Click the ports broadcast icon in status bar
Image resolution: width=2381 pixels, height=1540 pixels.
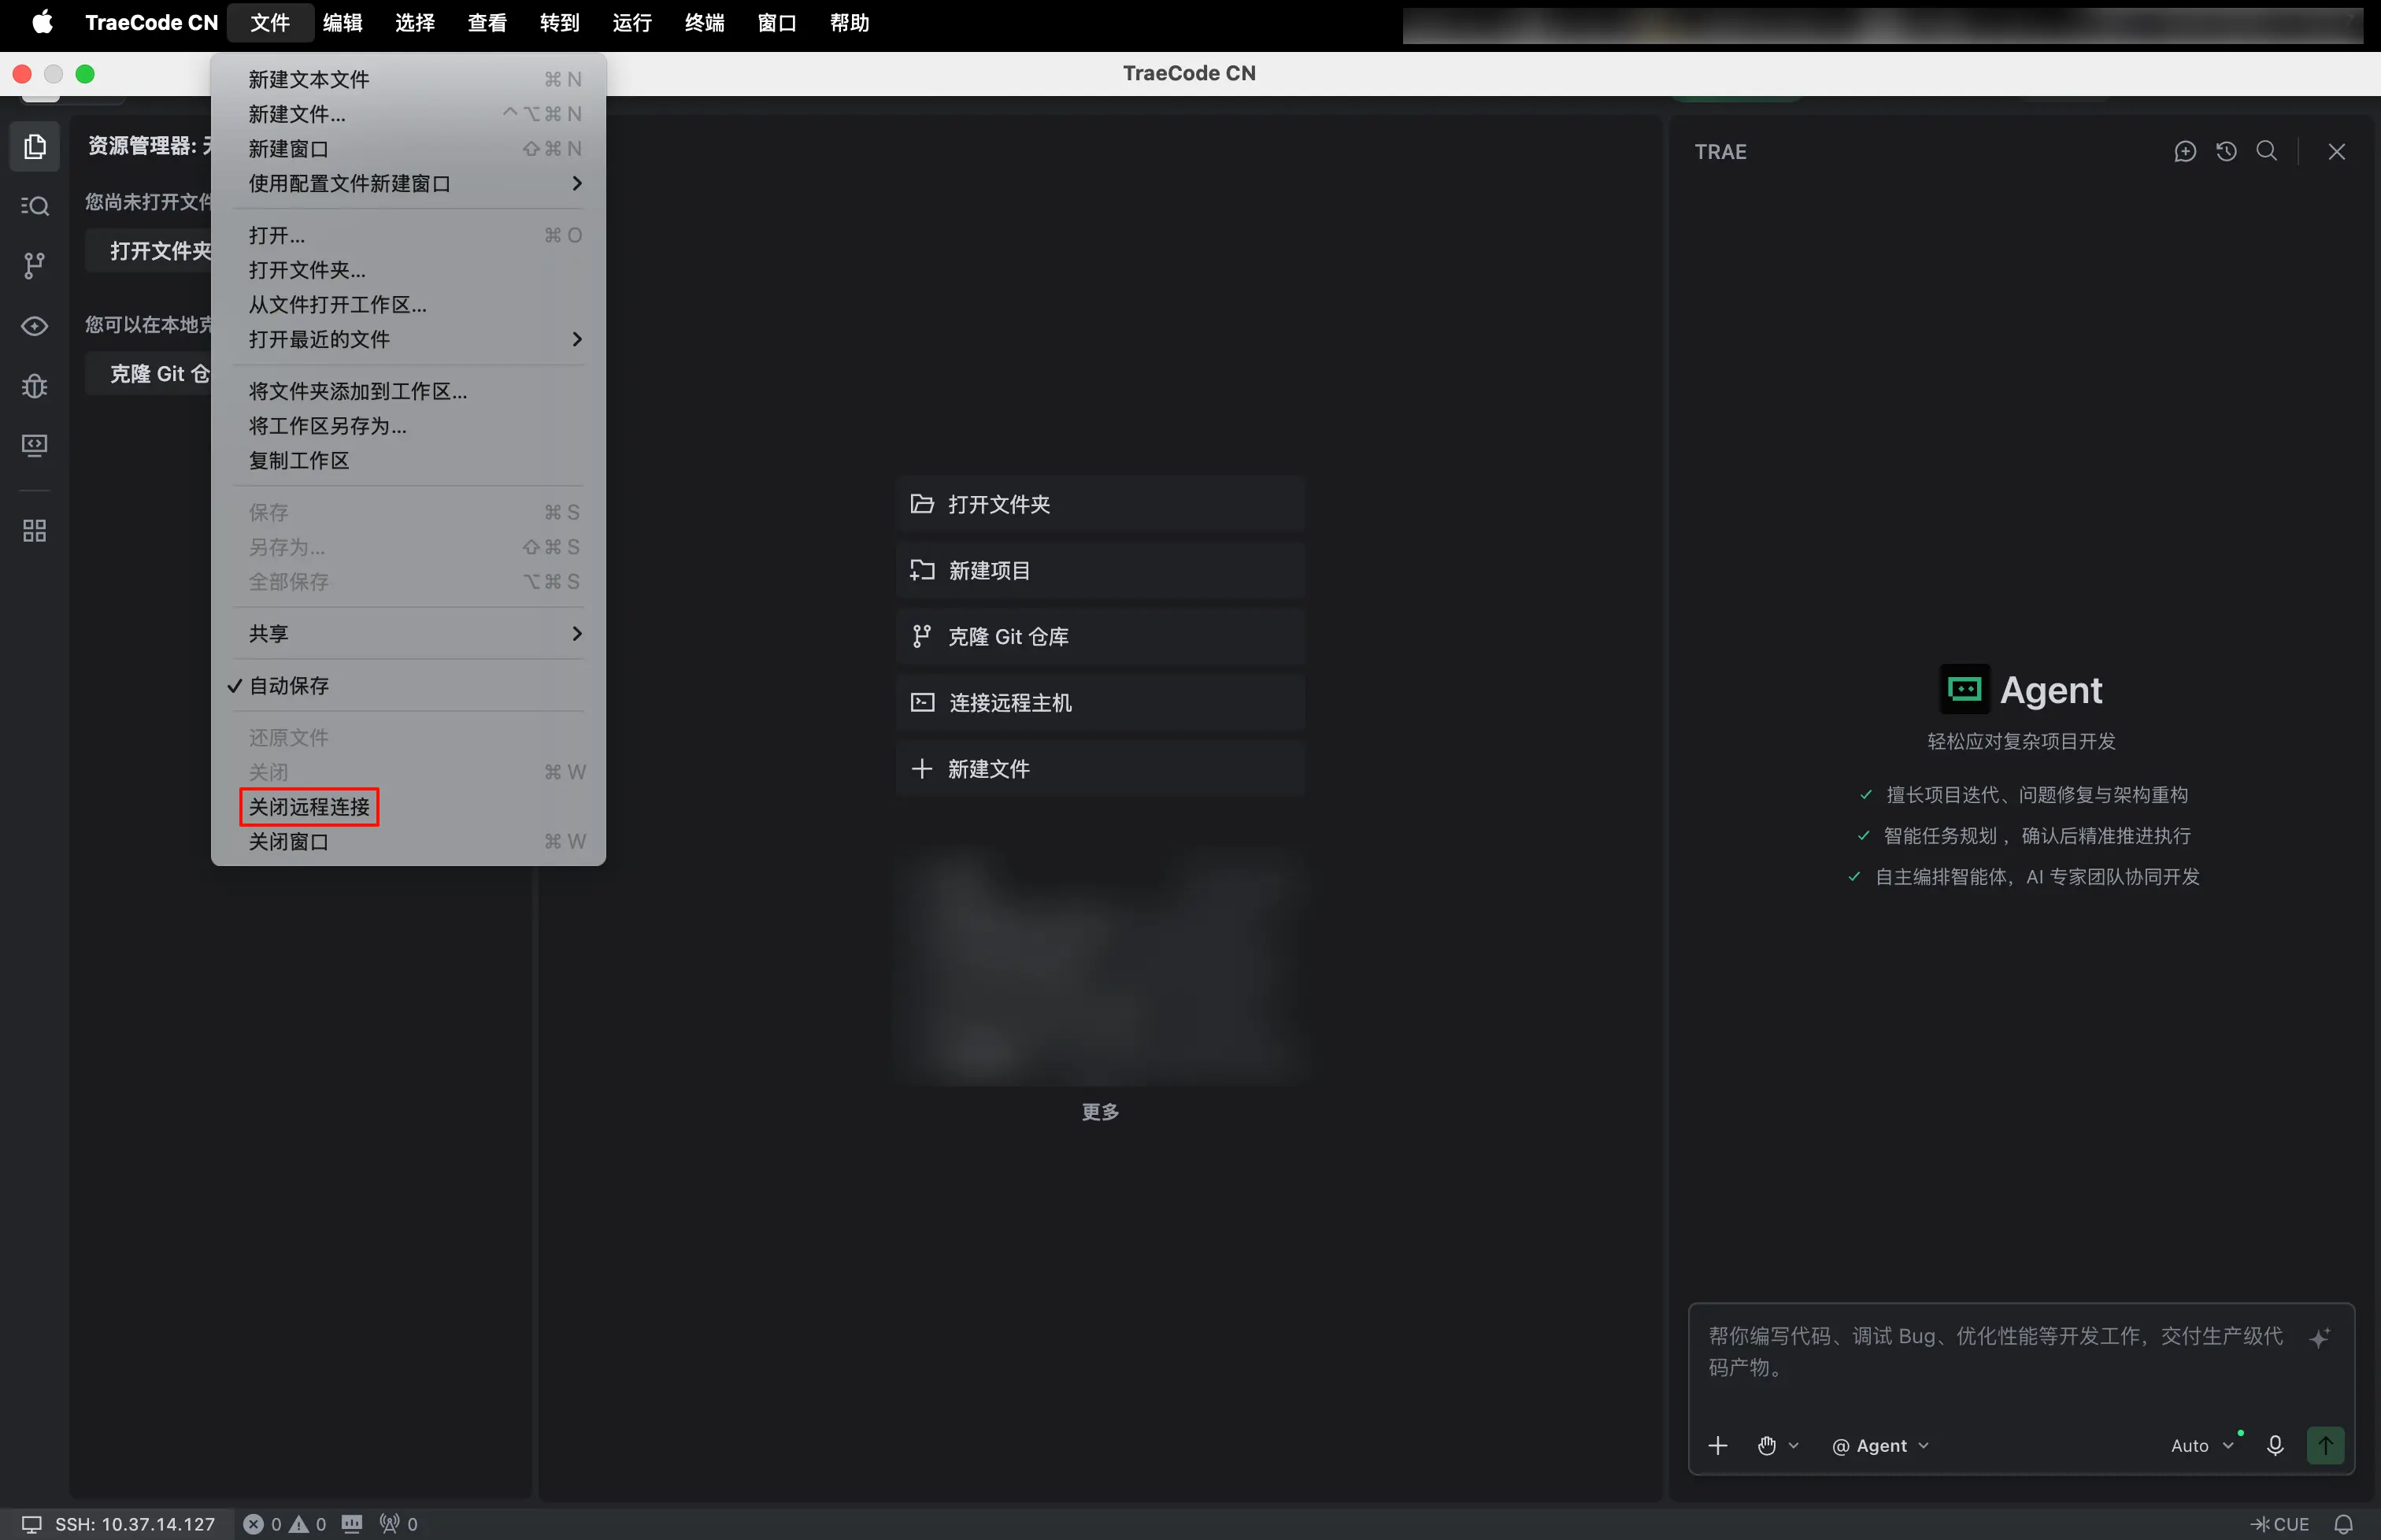(x=398, y=1524)
